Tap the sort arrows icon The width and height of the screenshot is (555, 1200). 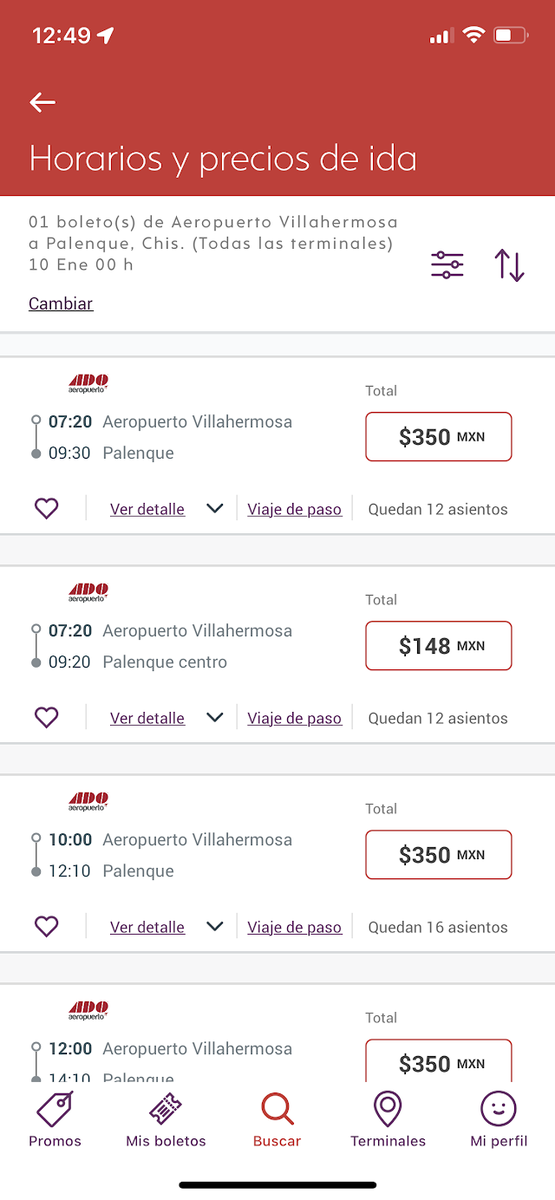point(509,265)
